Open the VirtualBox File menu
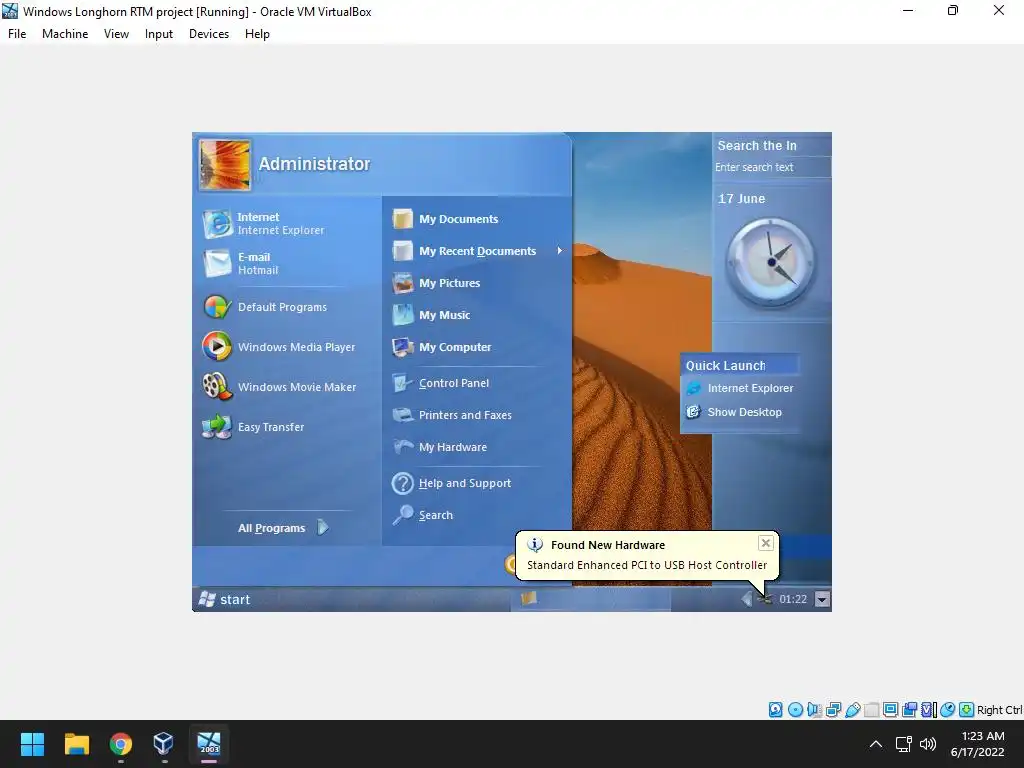The height and width of the screenshot is (768, 1024). [x=17, y=34]
